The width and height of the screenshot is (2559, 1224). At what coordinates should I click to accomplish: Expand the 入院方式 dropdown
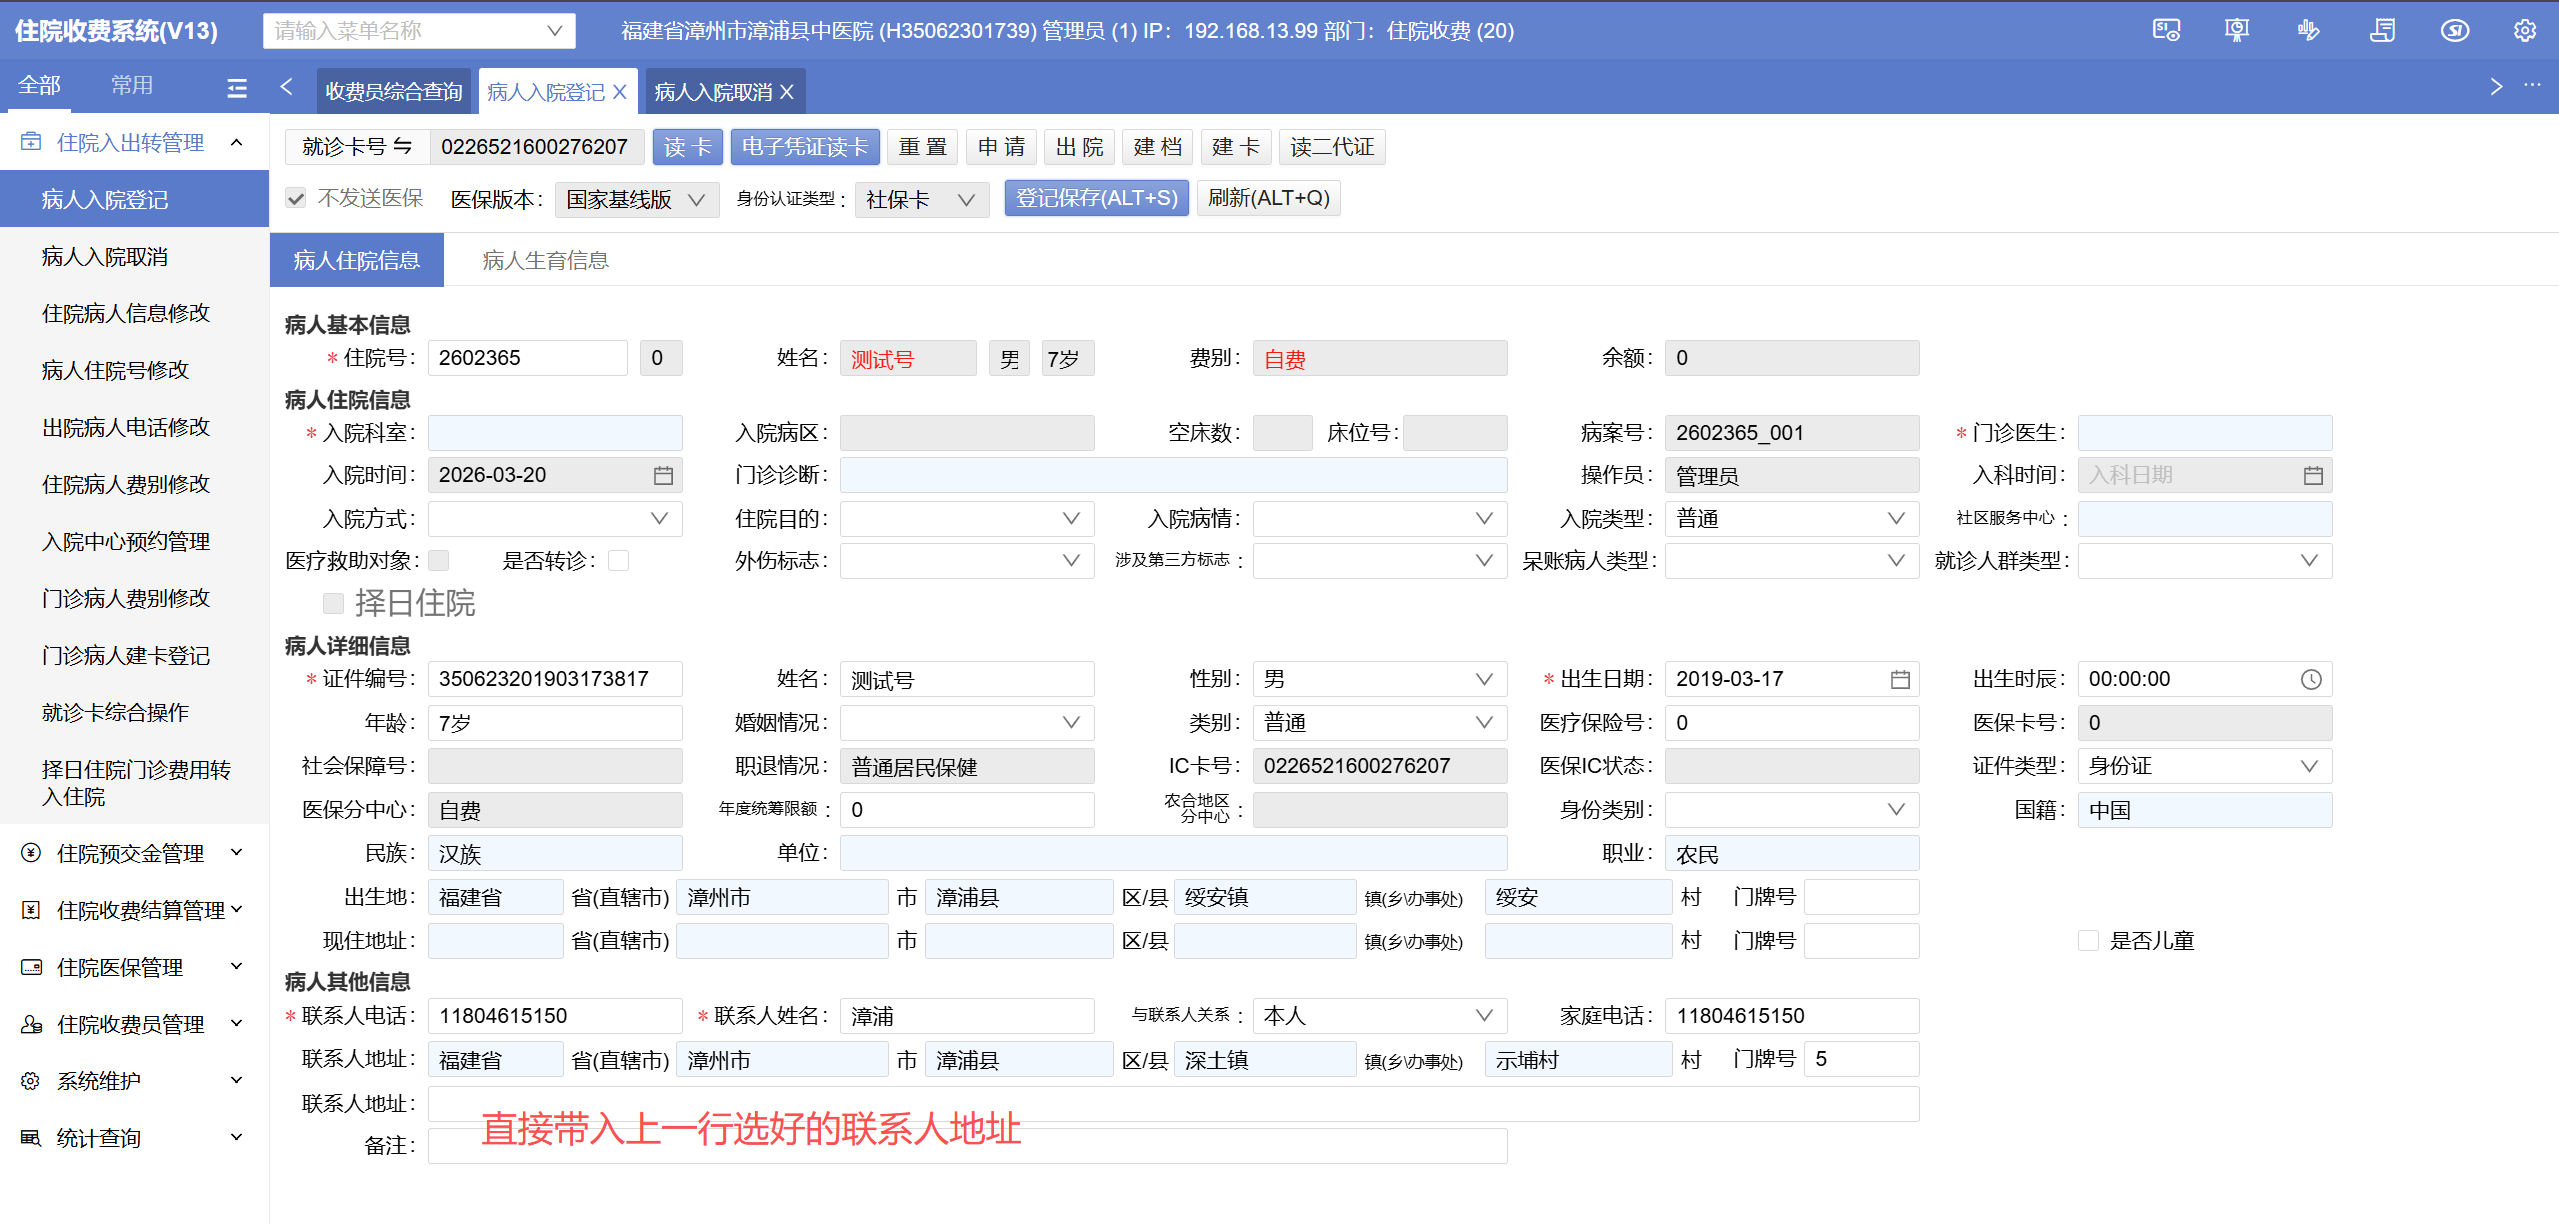pos(555,519)
